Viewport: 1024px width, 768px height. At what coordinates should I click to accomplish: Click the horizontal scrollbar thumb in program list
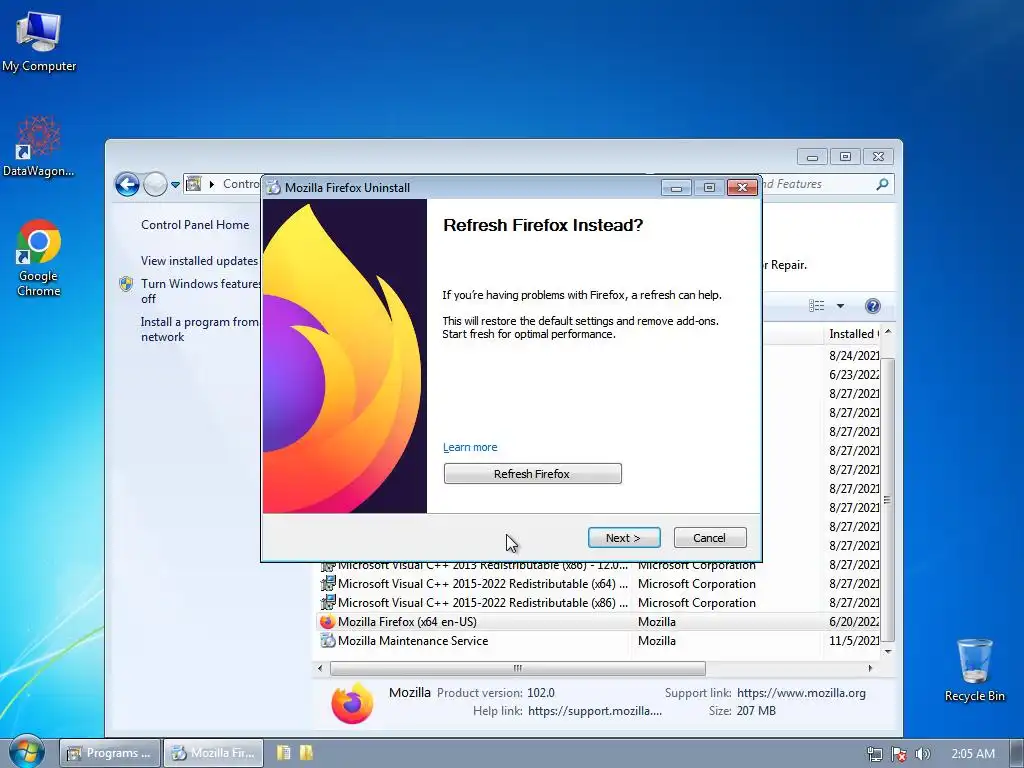pos(517,668)
